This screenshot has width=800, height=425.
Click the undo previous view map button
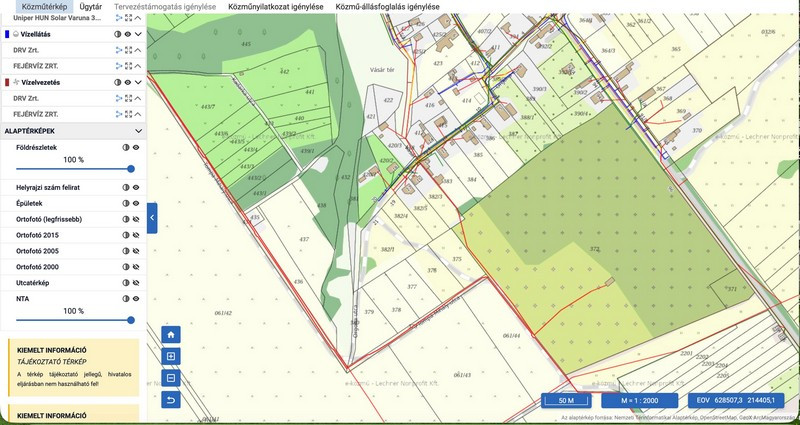point(171,401)
